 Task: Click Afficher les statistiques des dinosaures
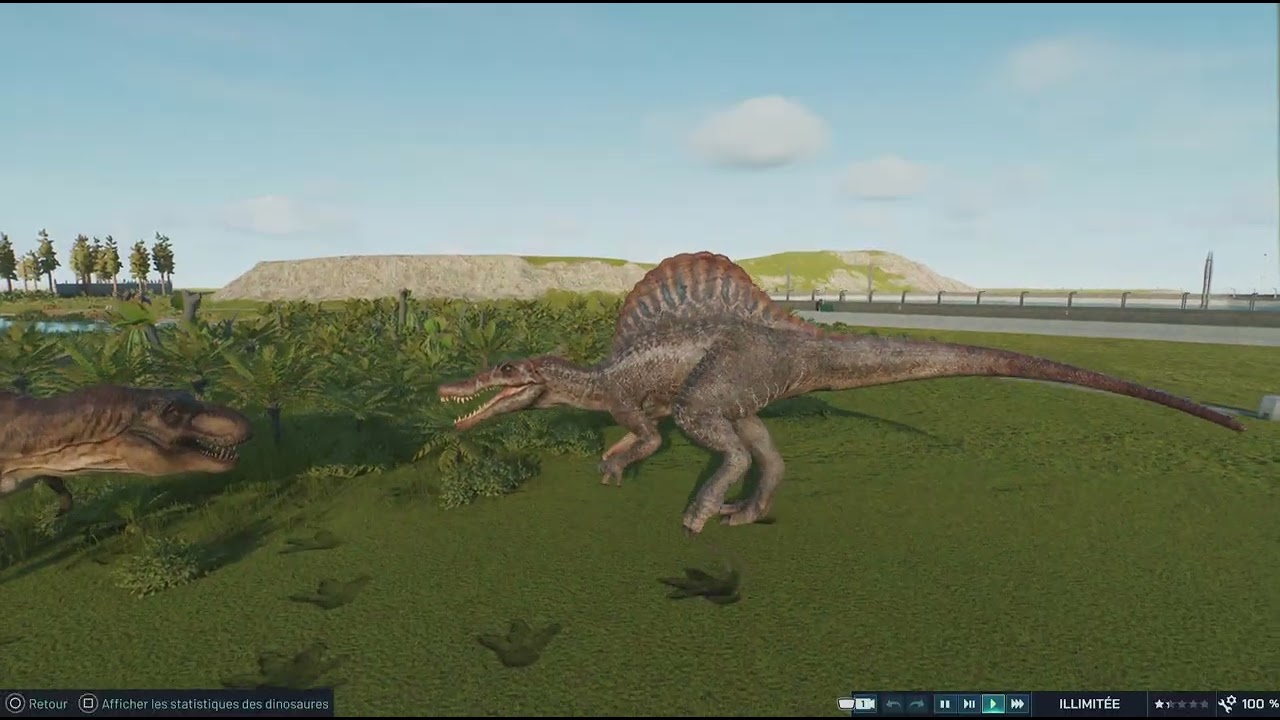[x=215, y=704]
